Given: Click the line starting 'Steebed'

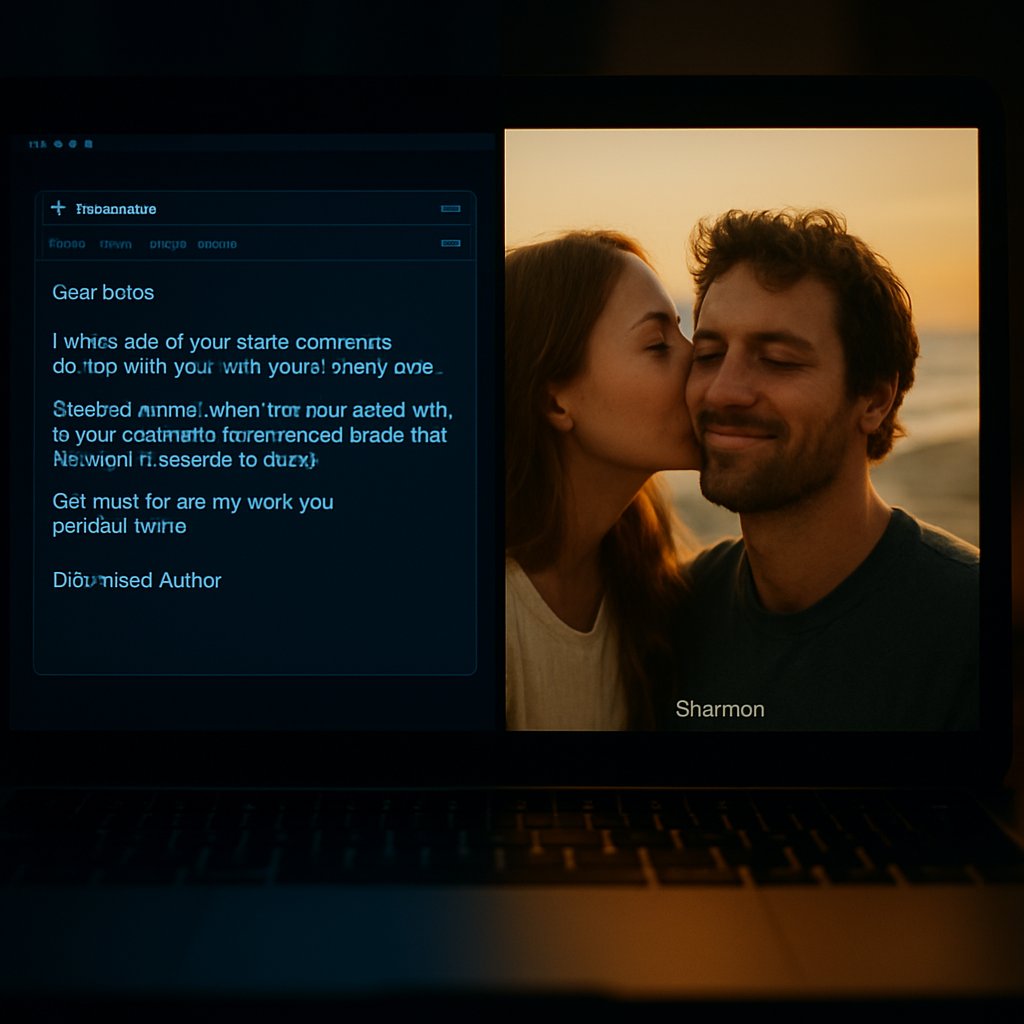Looking at the screenshot, I should 253,409.
